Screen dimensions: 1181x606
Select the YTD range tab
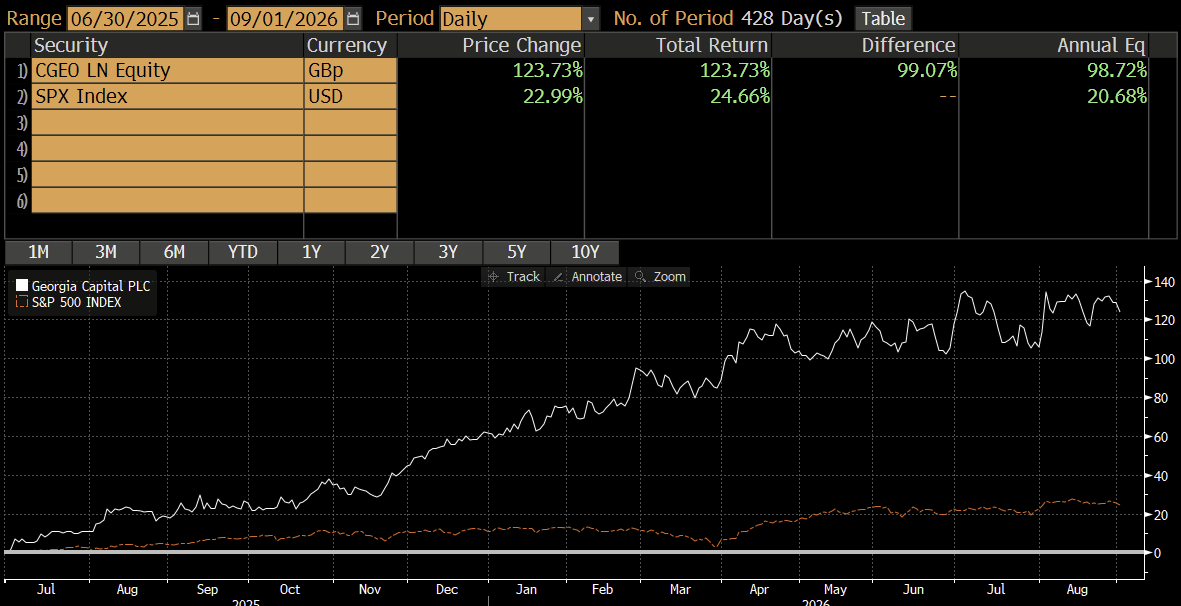tap(243, 252)
